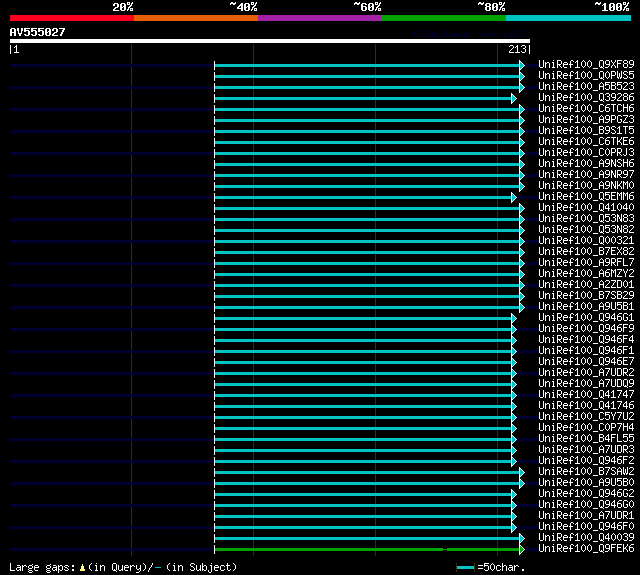Screen dimensions: 640x575
Task: Click the UniRef100_A9U5B1 label
Action: click(586, 307)
